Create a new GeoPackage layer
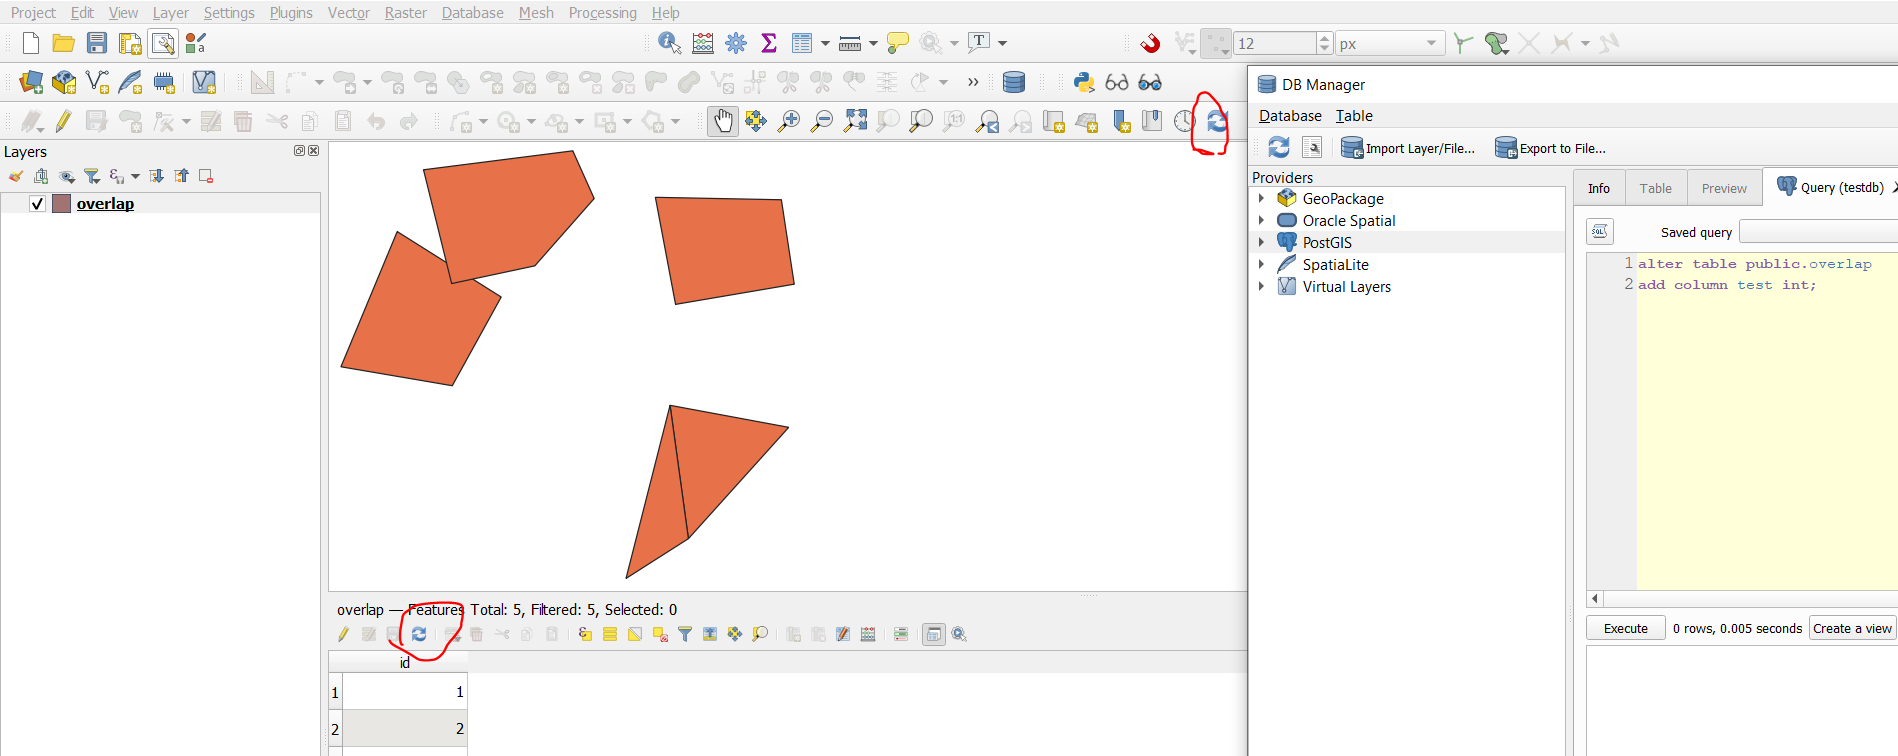Screen dimensions: 1898x756 click(x=64, y=82)
